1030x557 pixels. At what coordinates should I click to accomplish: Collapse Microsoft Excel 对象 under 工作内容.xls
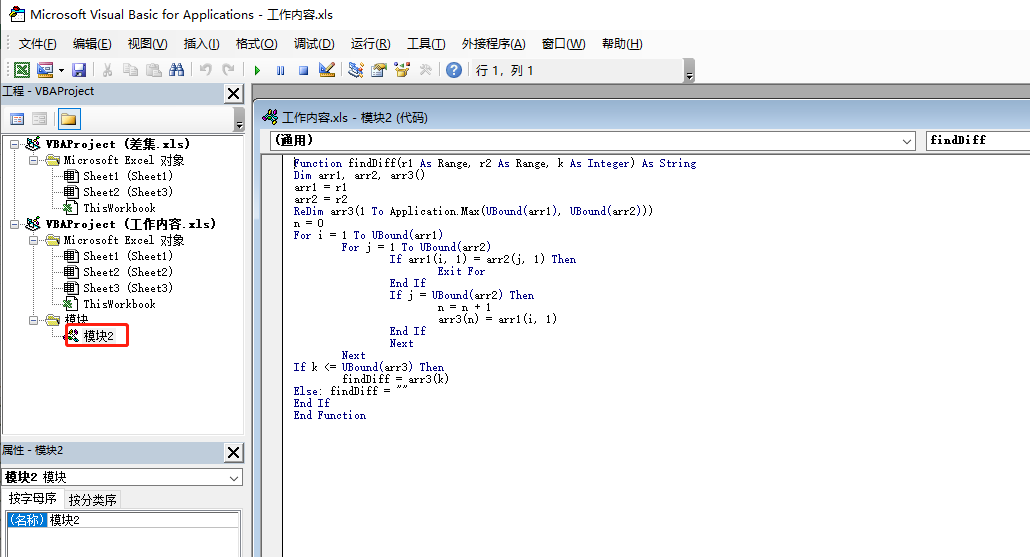coord(33,240)
